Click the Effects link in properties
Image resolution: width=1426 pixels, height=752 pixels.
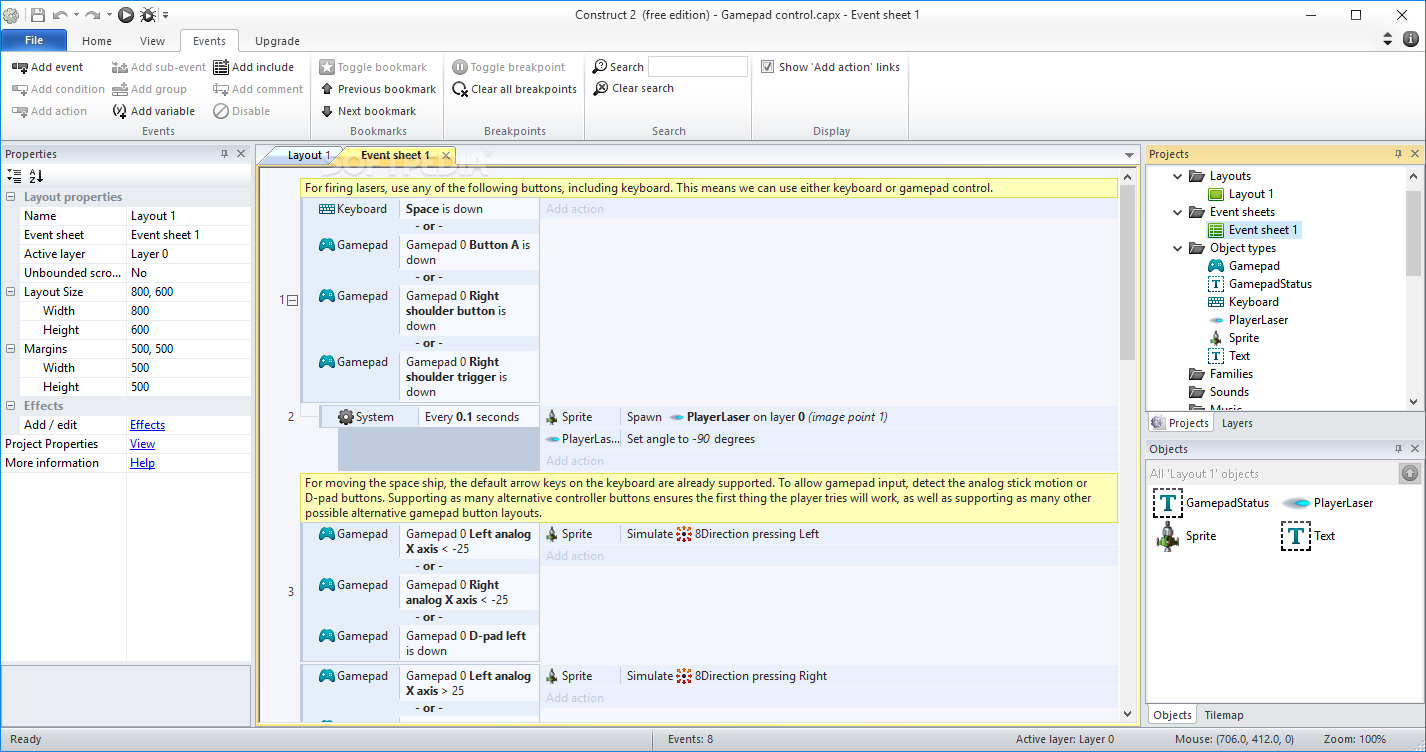[147, 425]
